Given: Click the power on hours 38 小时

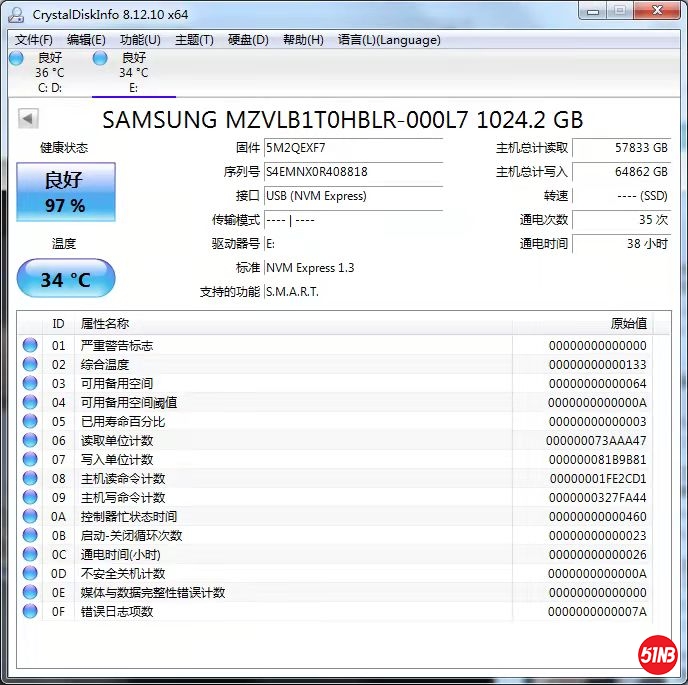Looking at the screenshot, I should pyautogui.click(x=622, y=244).
